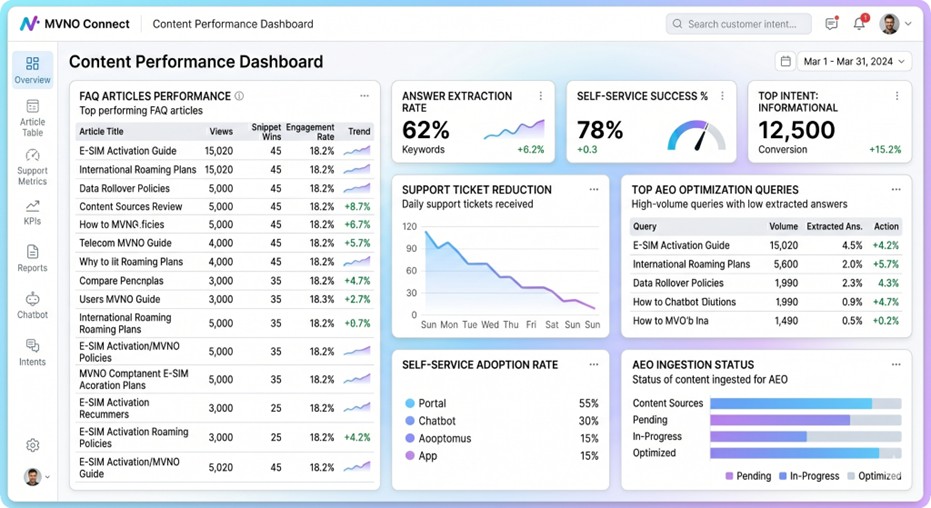This screenshot has height=508, width=931.
Task: Select the Content Sources Review article
Action: 224,207
